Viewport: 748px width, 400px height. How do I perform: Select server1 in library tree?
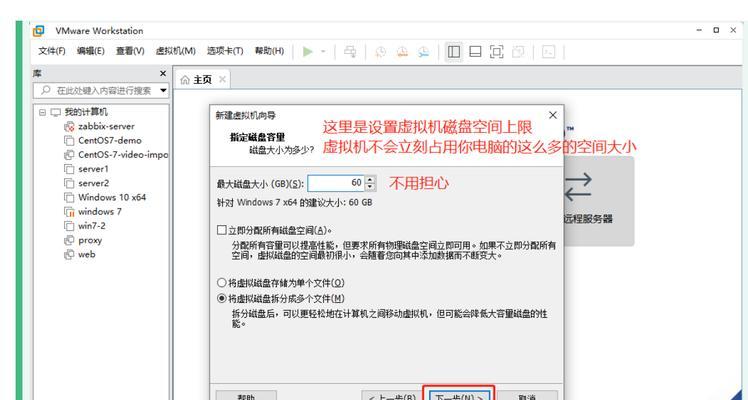click(x=94, y=169)
